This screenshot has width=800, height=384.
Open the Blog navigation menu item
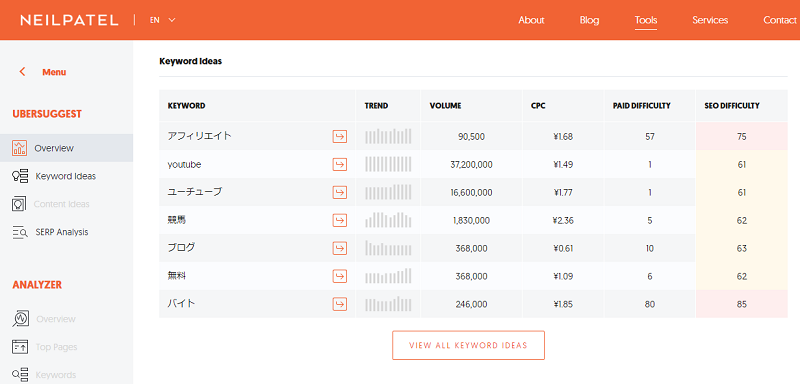coord(589,20)
